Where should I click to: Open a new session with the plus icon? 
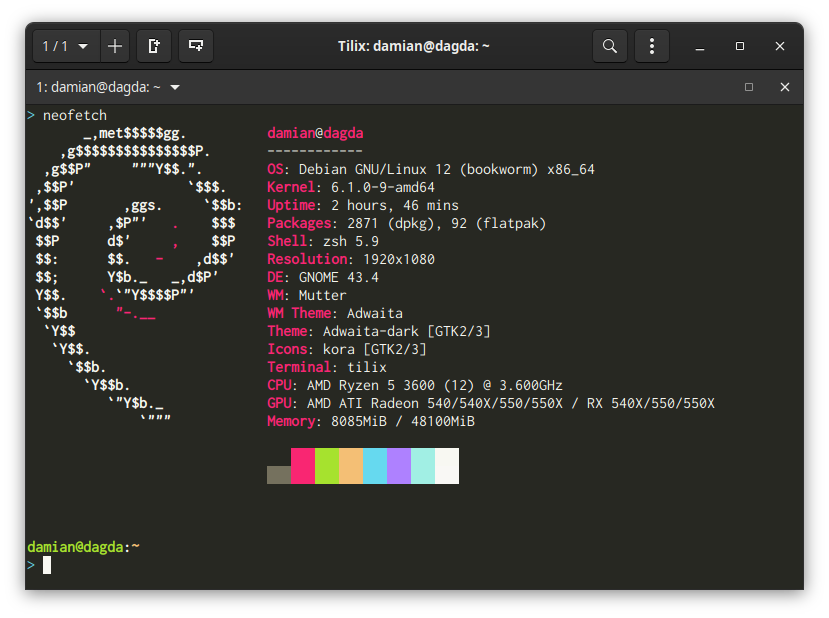click(x=114, y=45)
